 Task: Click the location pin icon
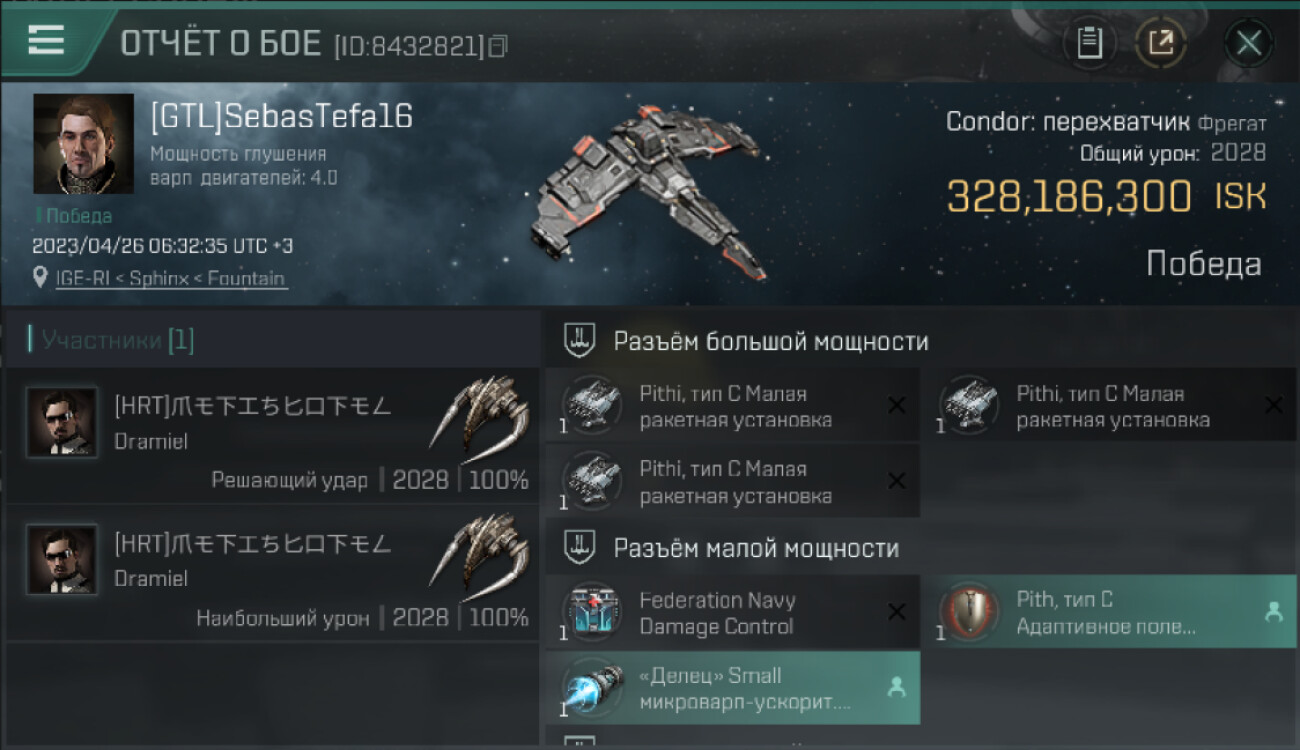pos(40,278)
